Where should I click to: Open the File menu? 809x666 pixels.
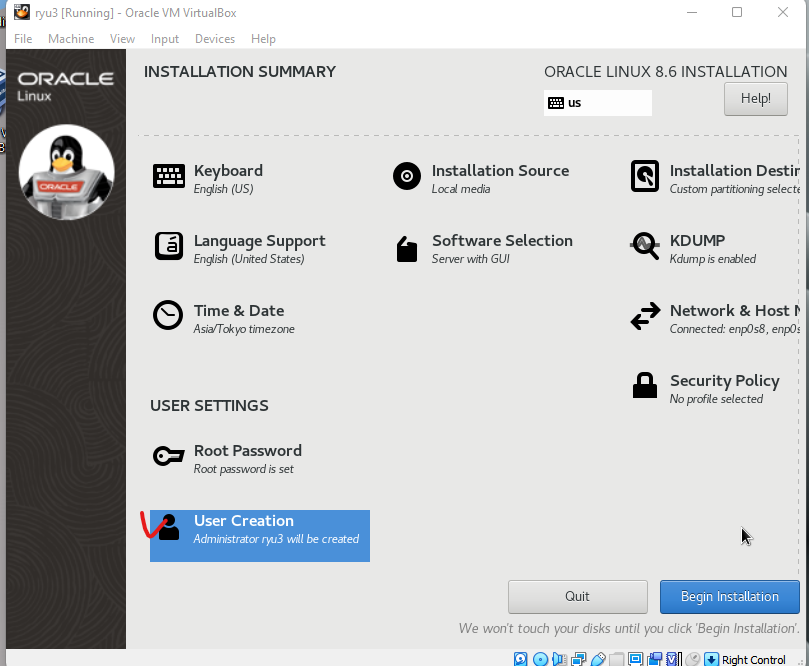point(23,39)
